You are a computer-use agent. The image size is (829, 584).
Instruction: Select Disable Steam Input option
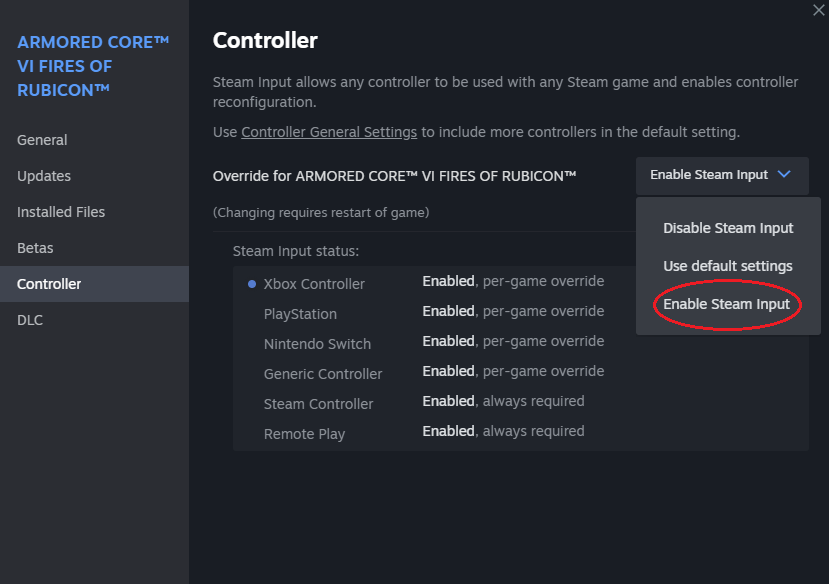728,228
